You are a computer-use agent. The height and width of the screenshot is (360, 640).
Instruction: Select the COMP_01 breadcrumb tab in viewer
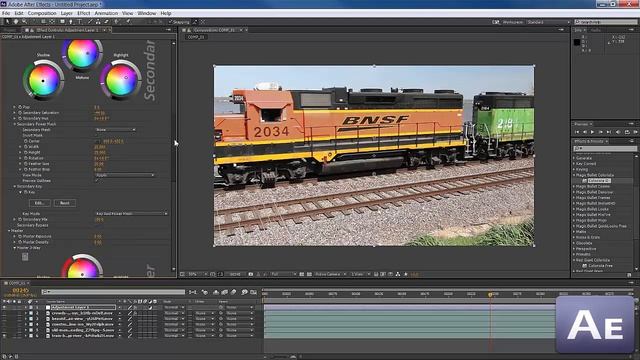(196, 37)
